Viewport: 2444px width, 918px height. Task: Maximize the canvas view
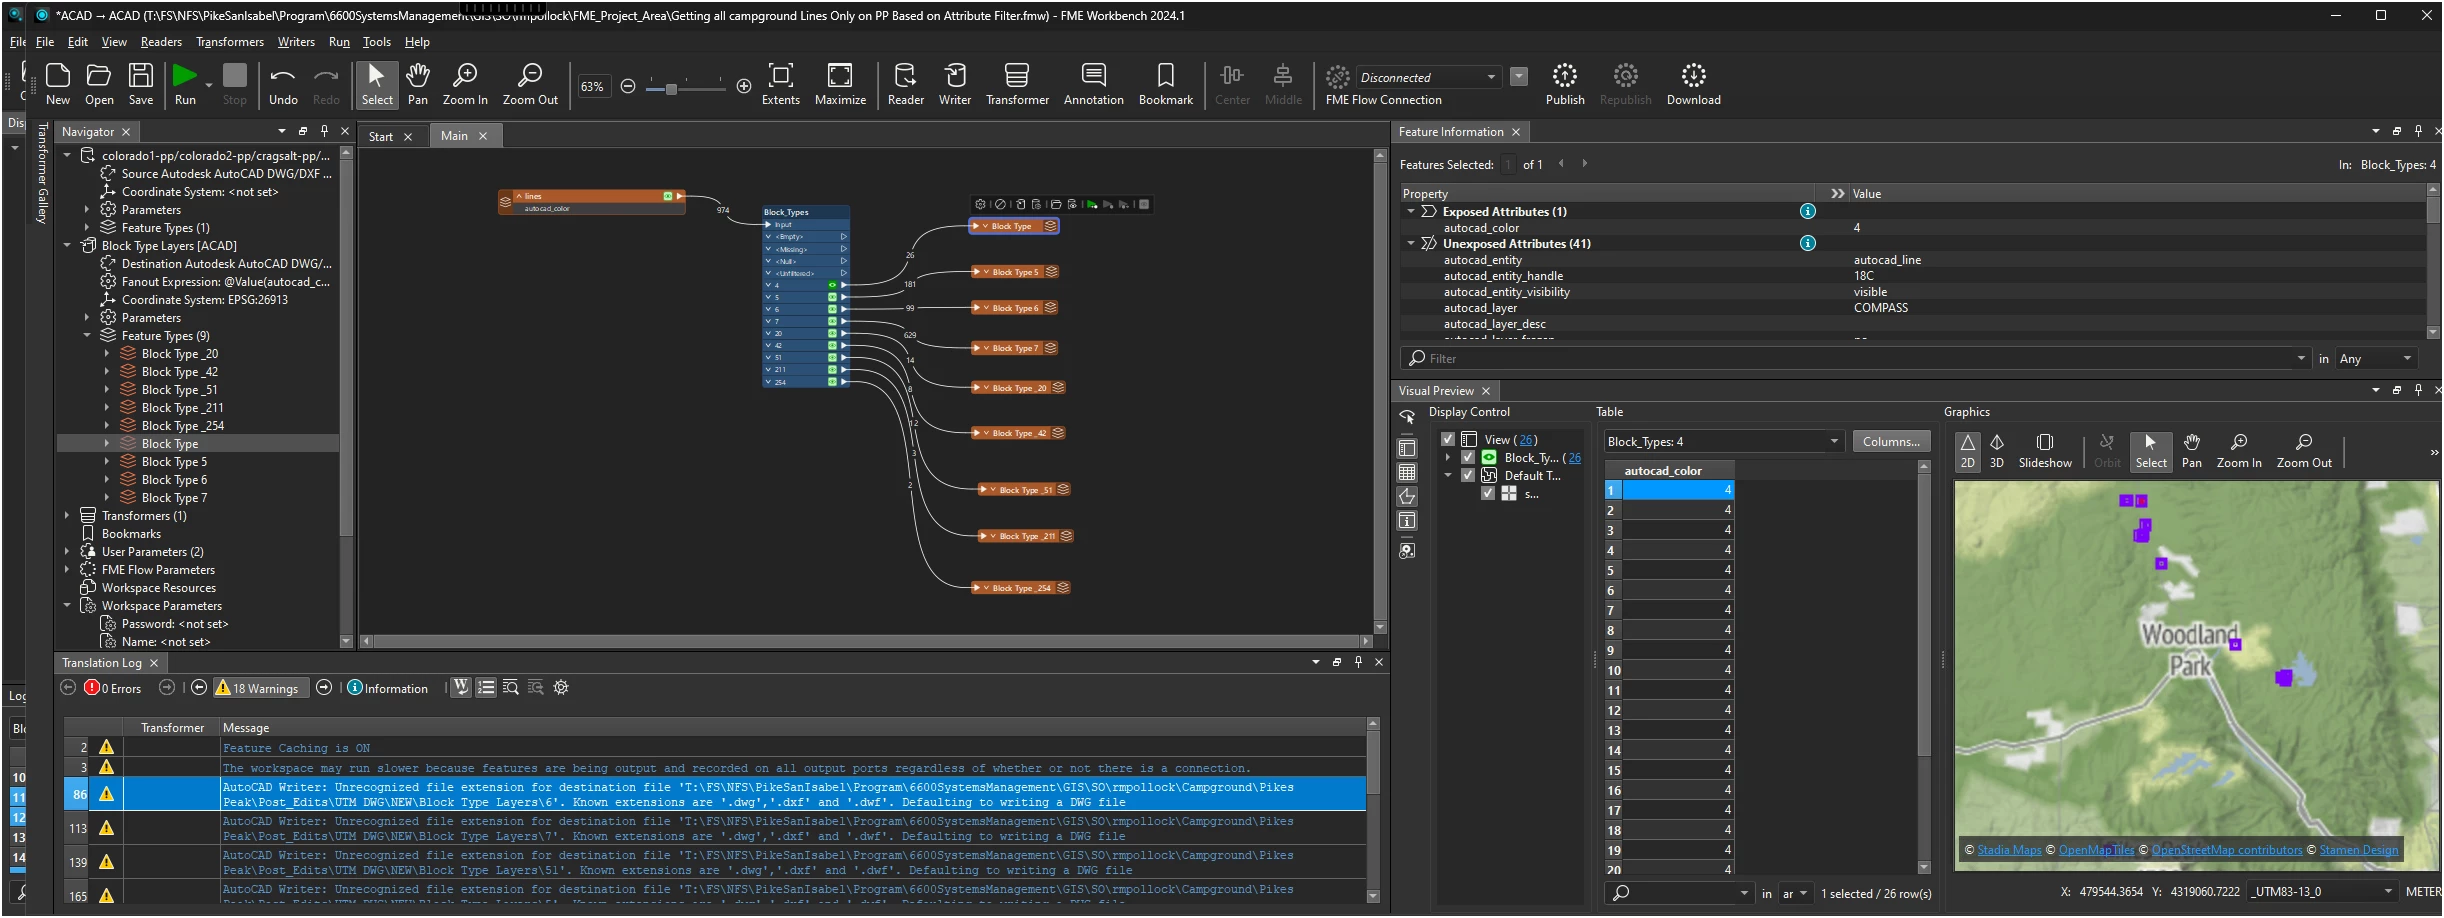(840, 84)
